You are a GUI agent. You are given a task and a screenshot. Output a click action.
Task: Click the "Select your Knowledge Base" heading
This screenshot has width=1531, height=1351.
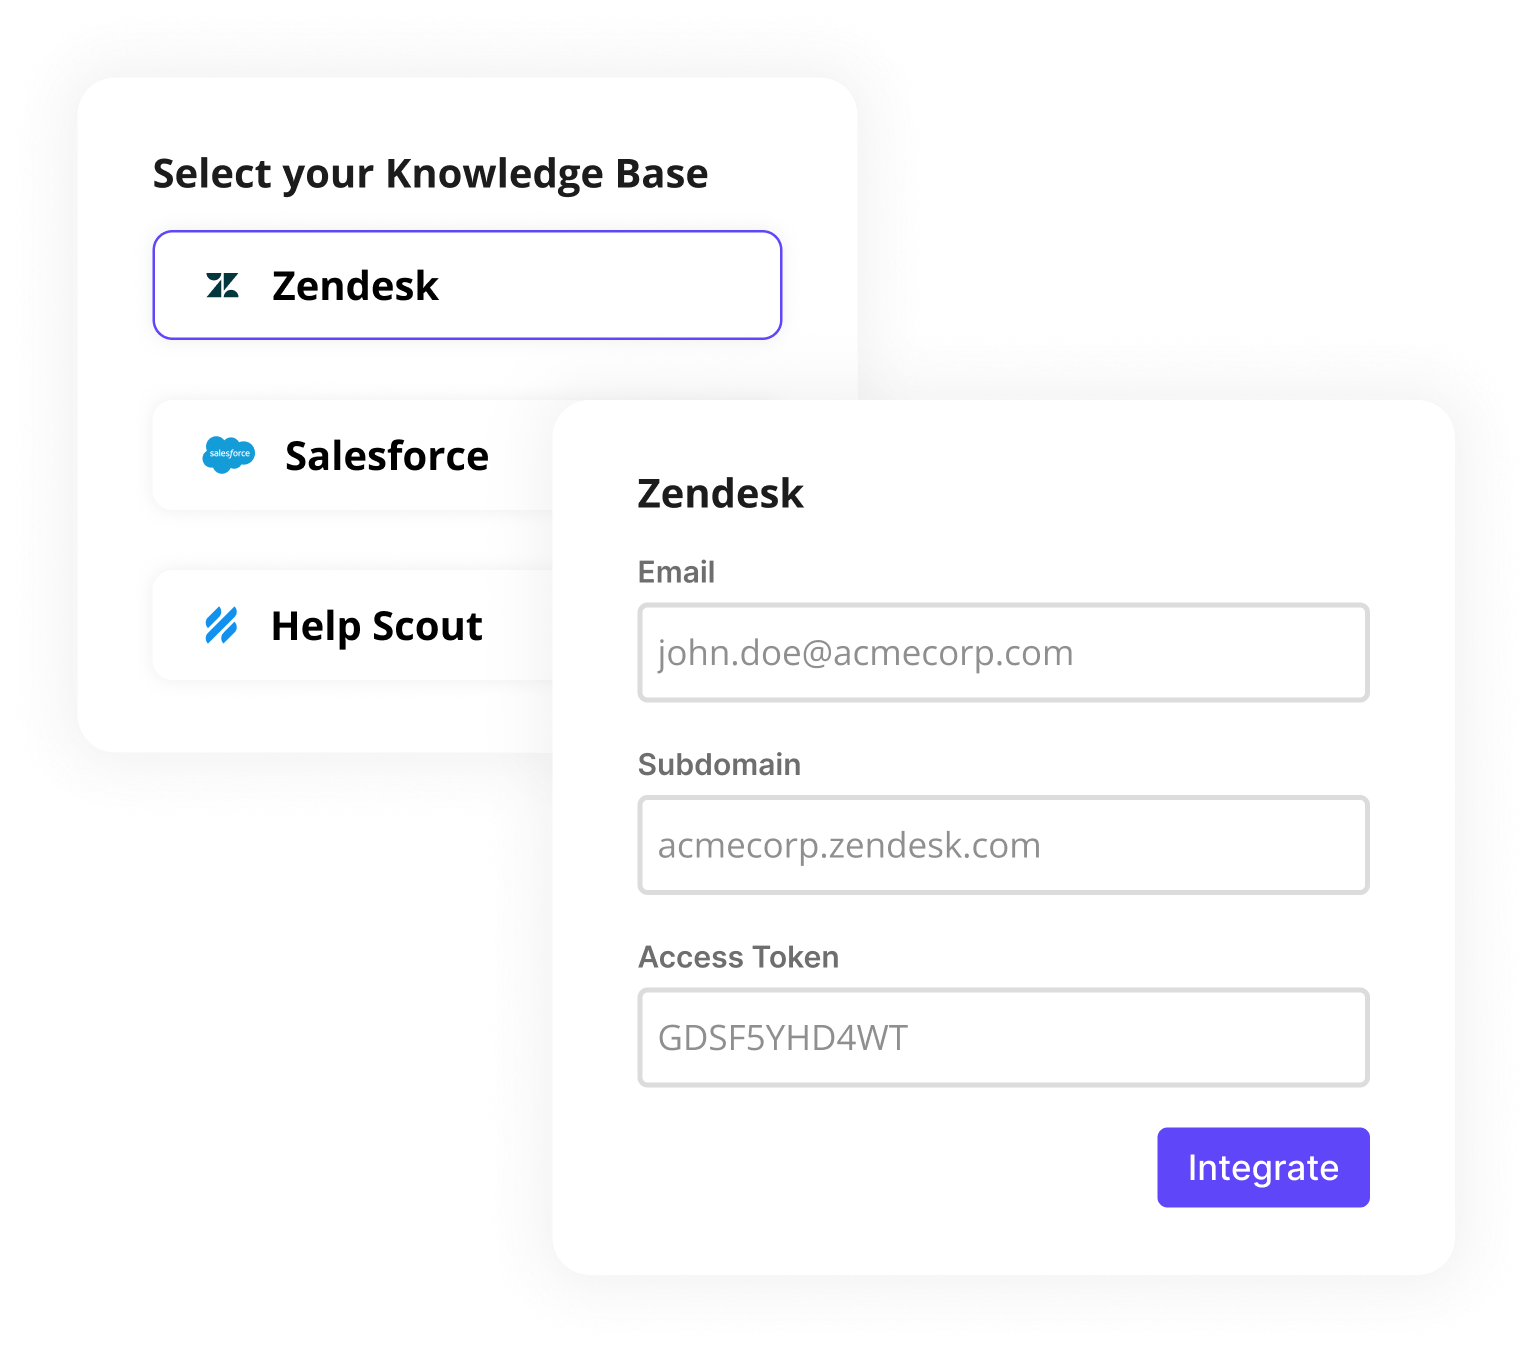(430, 174)
